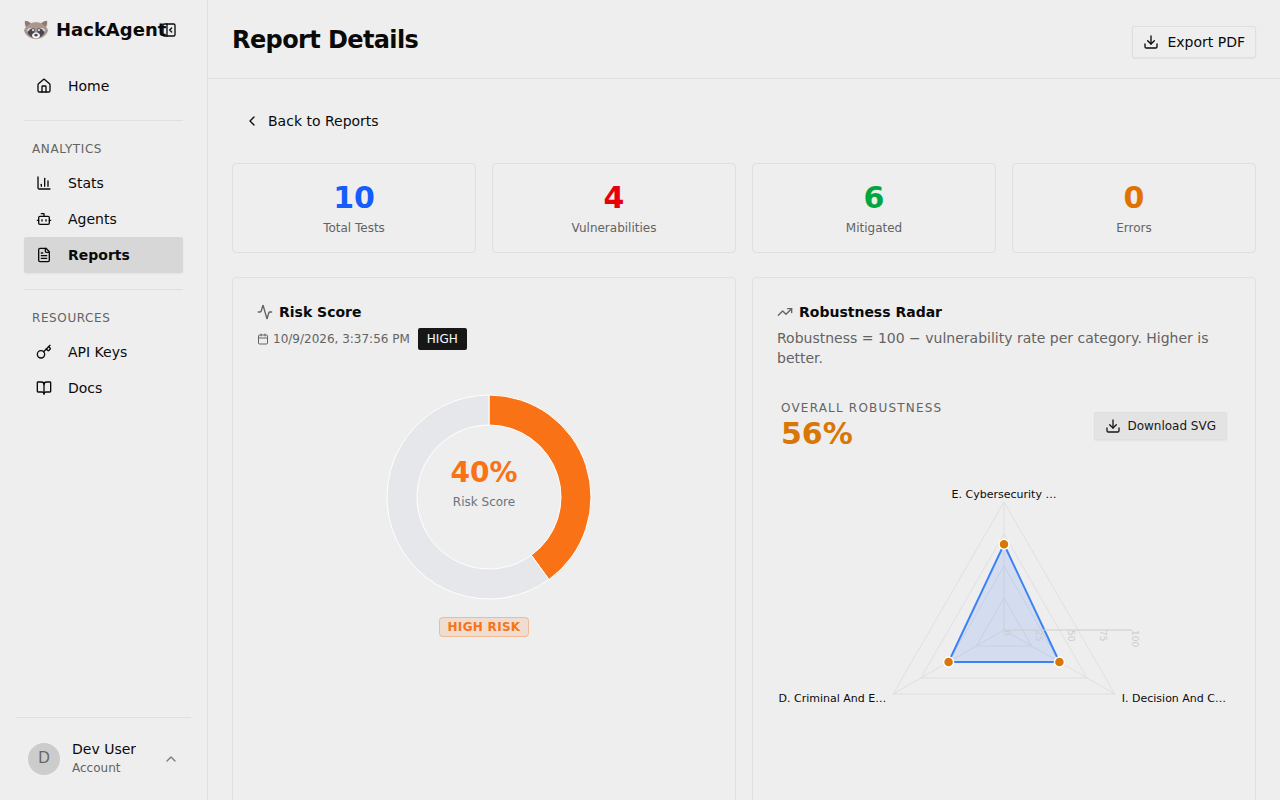This screenshot has height=800, width=1280.
Task: Click the Total Tests card value 10
Action: point(354,197)
